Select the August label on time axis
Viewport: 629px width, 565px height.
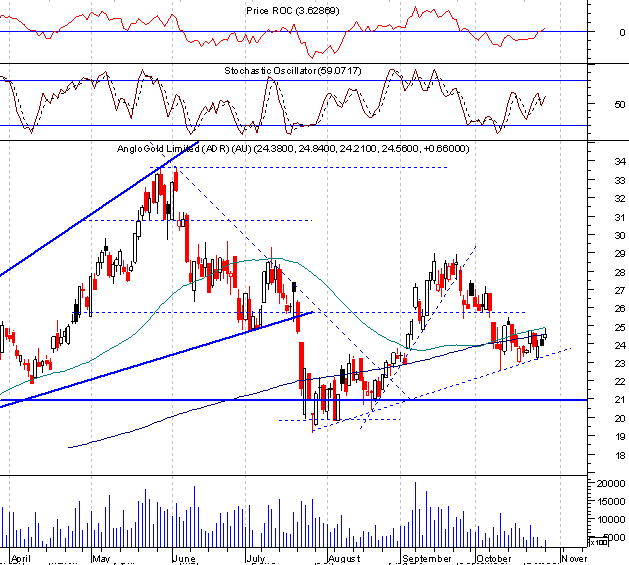click(344, 559)
